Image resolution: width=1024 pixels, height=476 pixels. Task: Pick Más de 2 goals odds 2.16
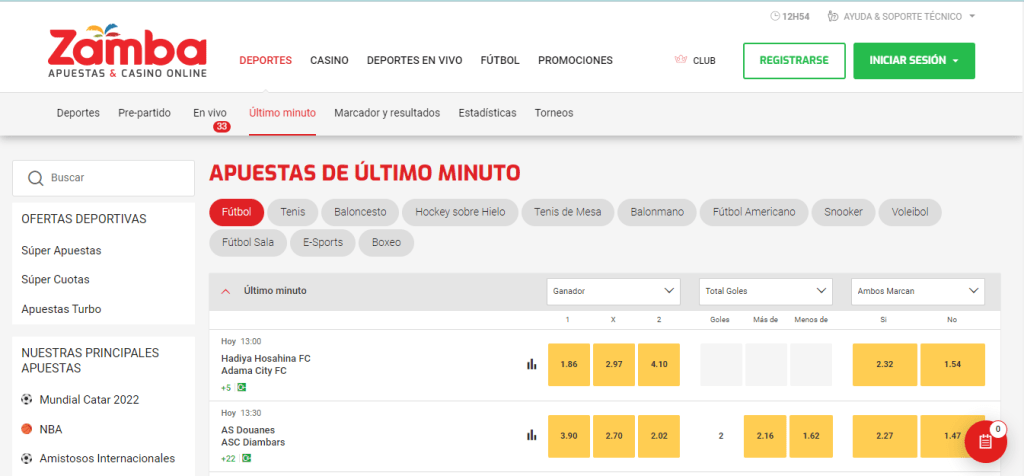[765, 436]
